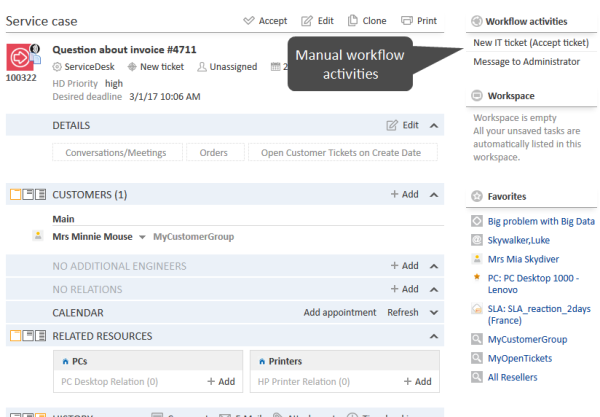The width and height of the screenshot is (600, 417).
Task: Clone the service case
Action: click(353, 21)
